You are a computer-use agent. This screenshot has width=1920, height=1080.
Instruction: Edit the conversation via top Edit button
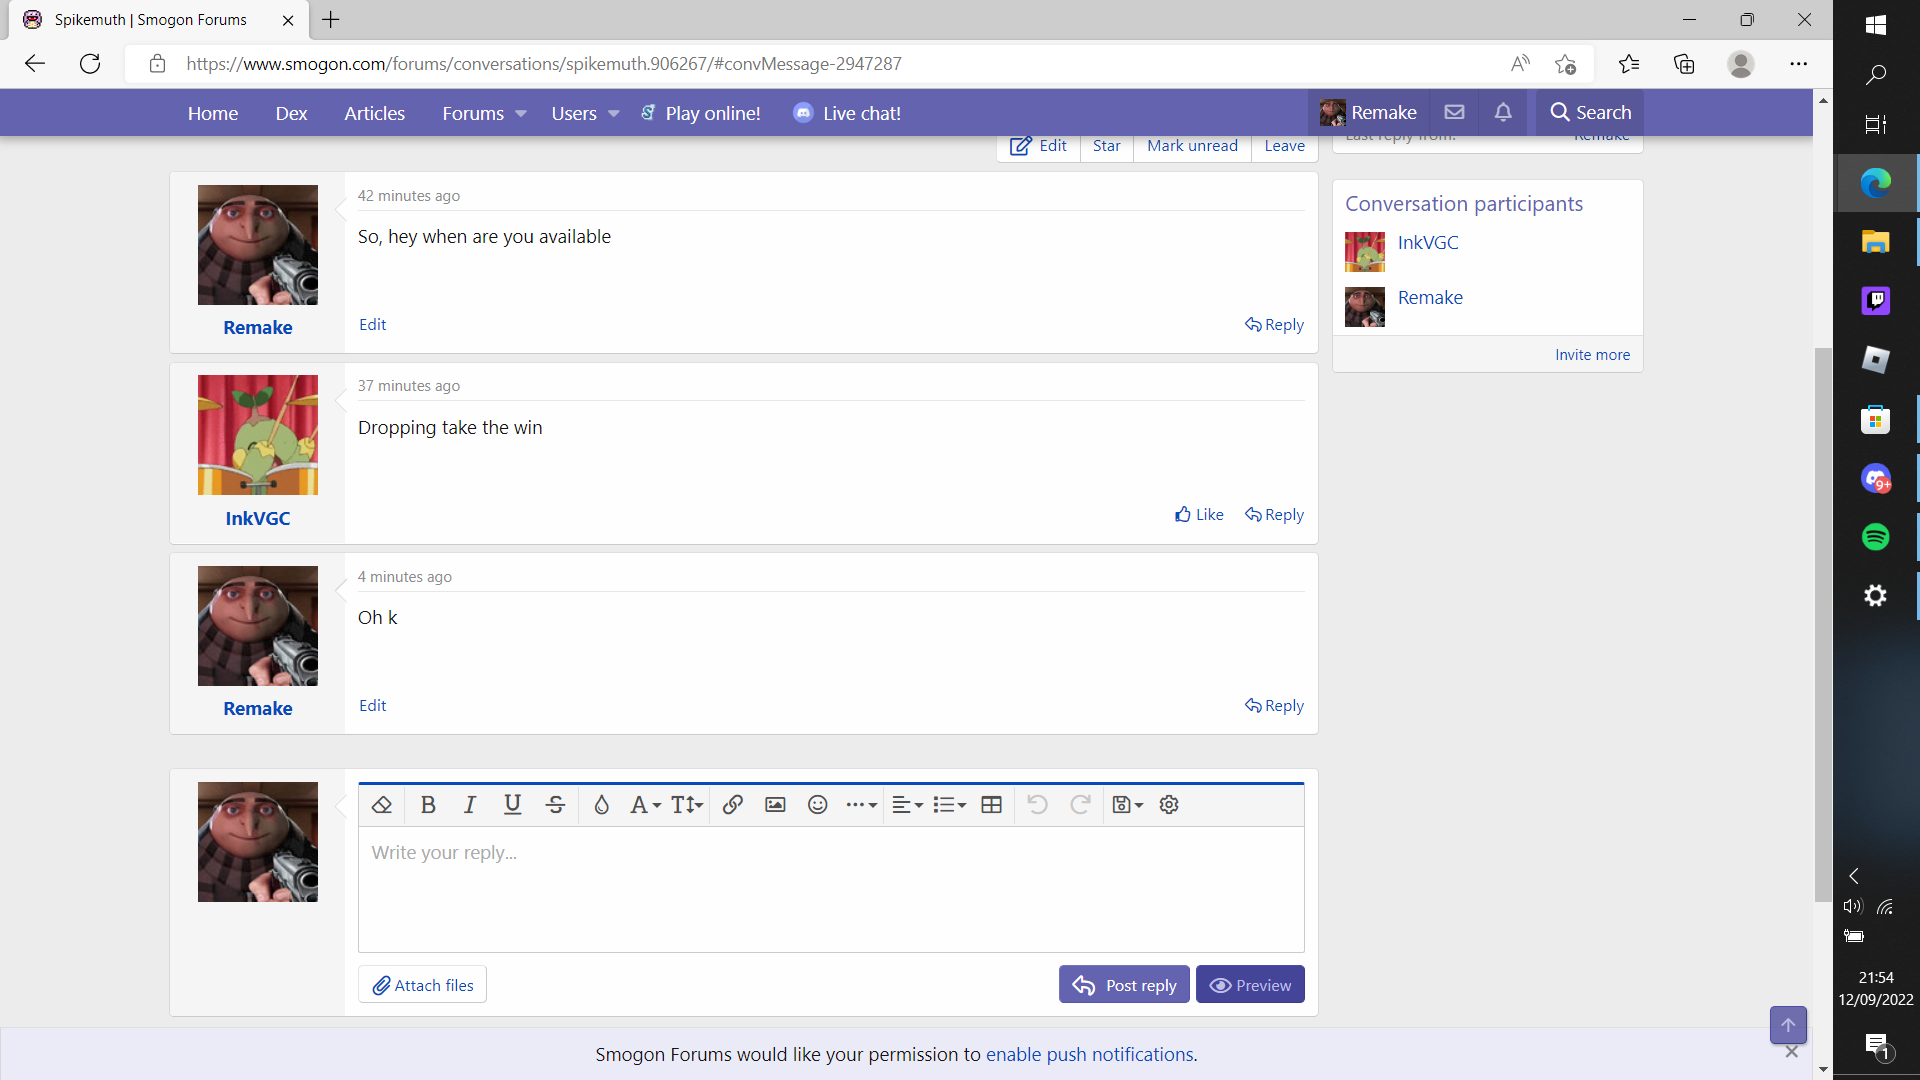click(x=1038, y=146)
